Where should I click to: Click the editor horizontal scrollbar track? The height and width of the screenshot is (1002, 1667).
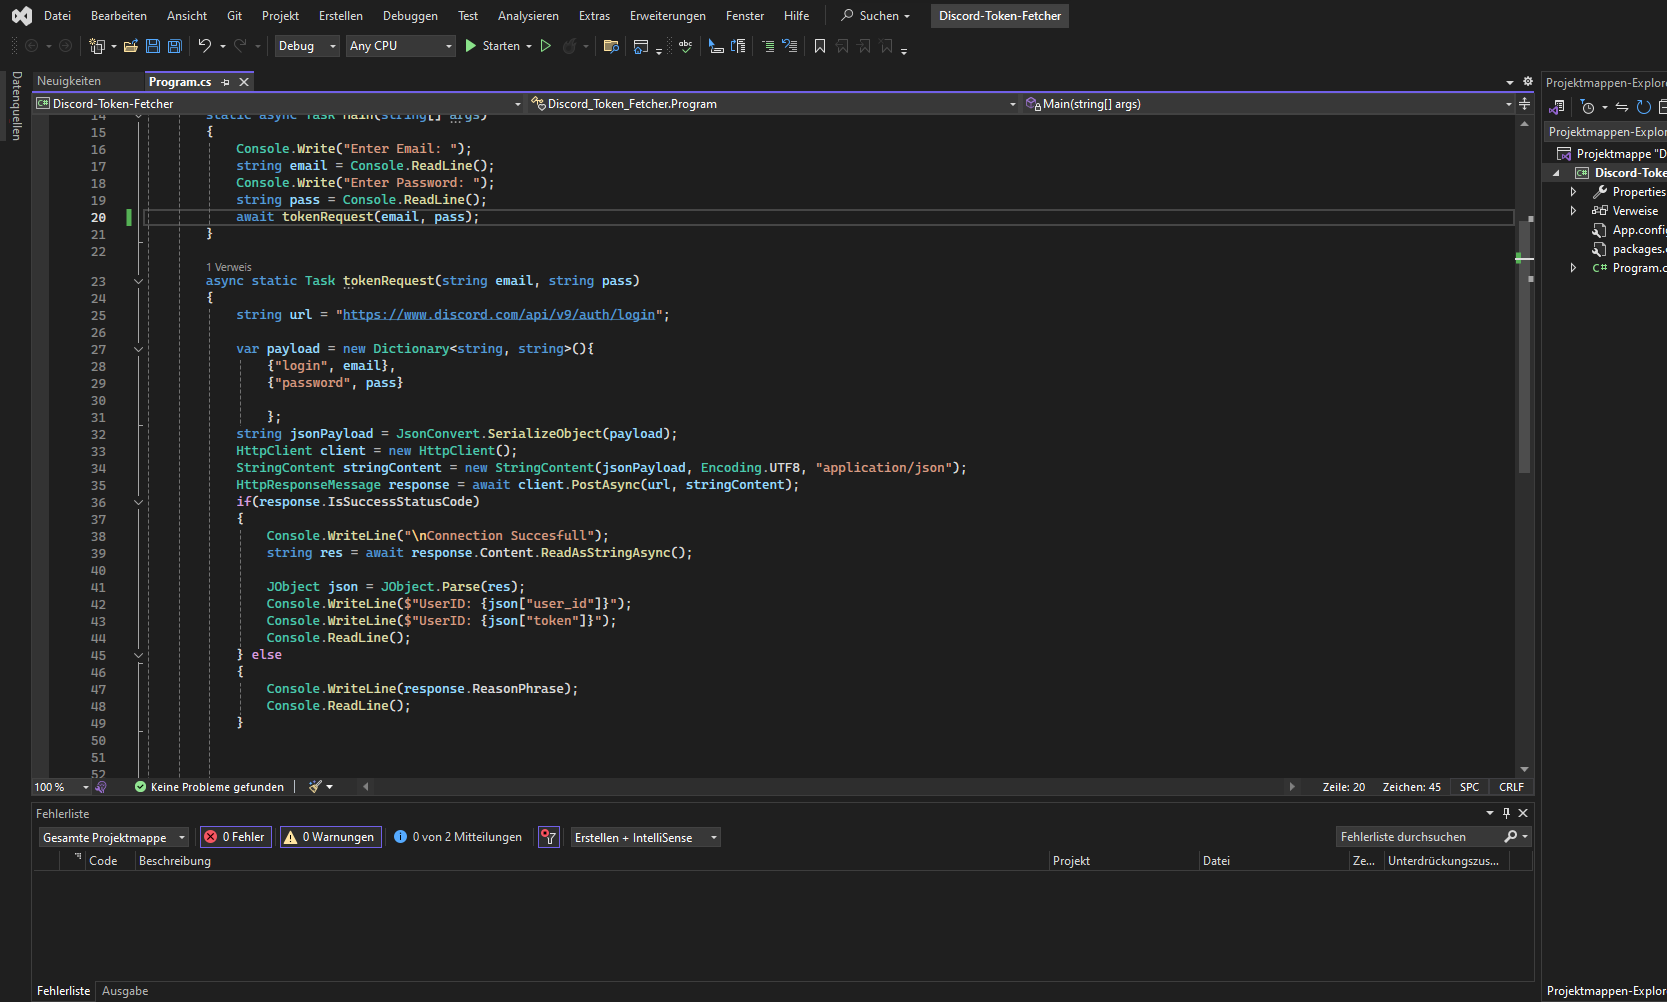(x=828, y=787)
